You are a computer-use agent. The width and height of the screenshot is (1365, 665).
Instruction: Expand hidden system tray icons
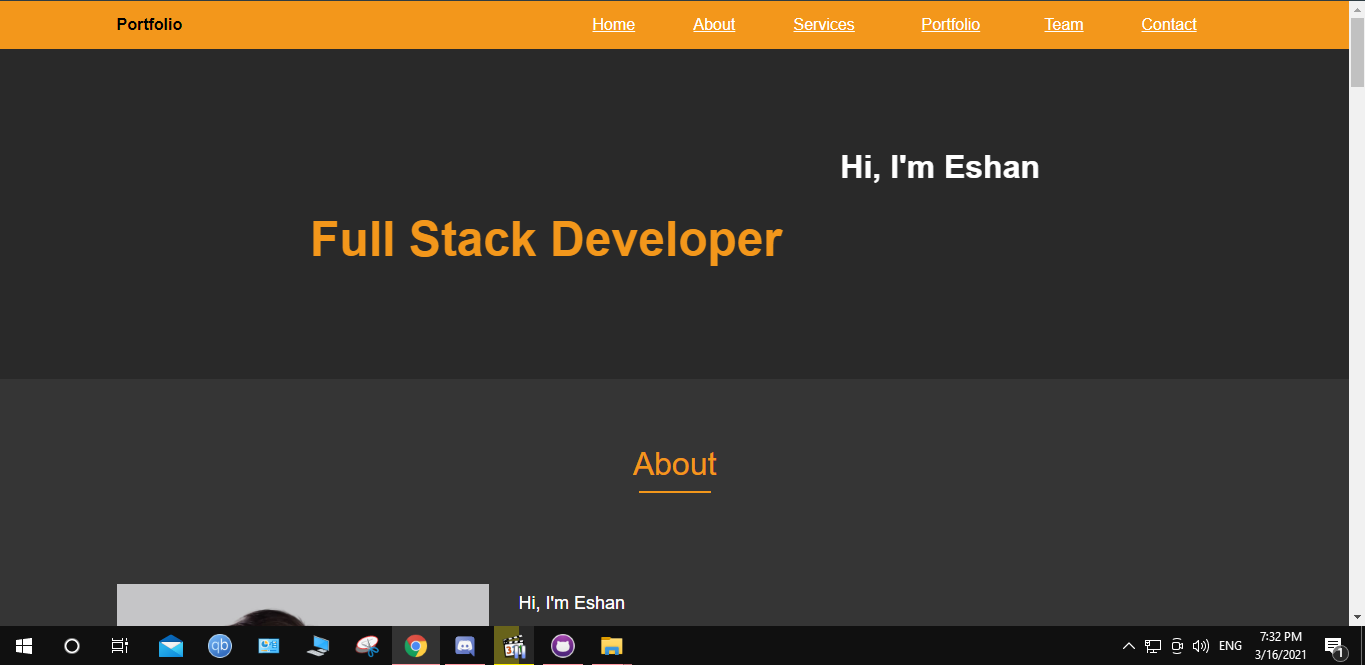1128,646
